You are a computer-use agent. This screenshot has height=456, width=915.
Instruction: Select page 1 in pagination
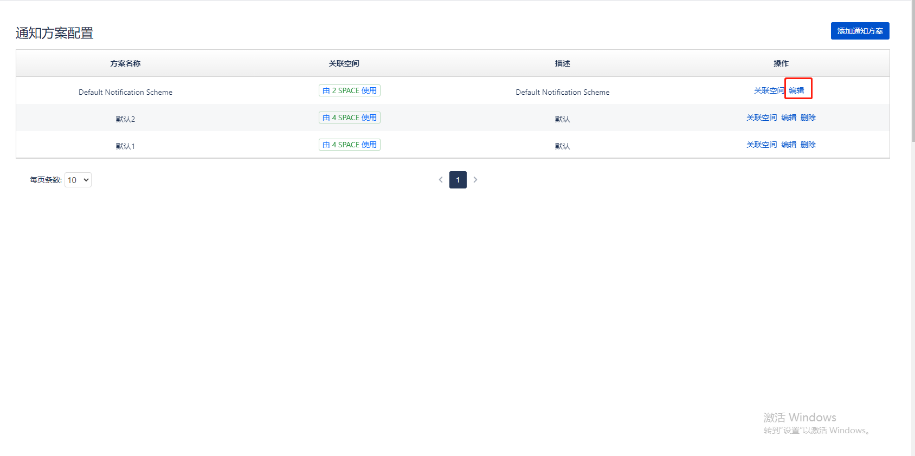click(x=458, y=180)
